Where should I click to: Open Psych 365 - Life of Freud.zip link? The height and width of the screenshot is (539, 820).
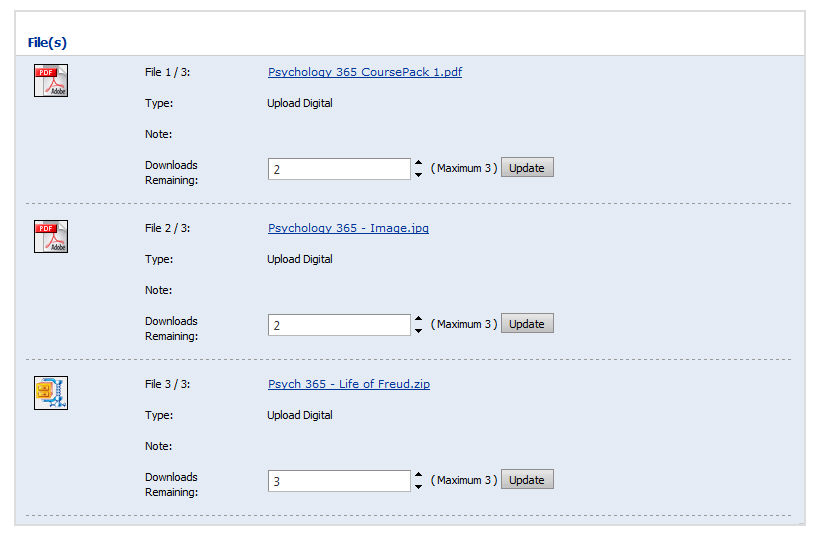(349, 384)
